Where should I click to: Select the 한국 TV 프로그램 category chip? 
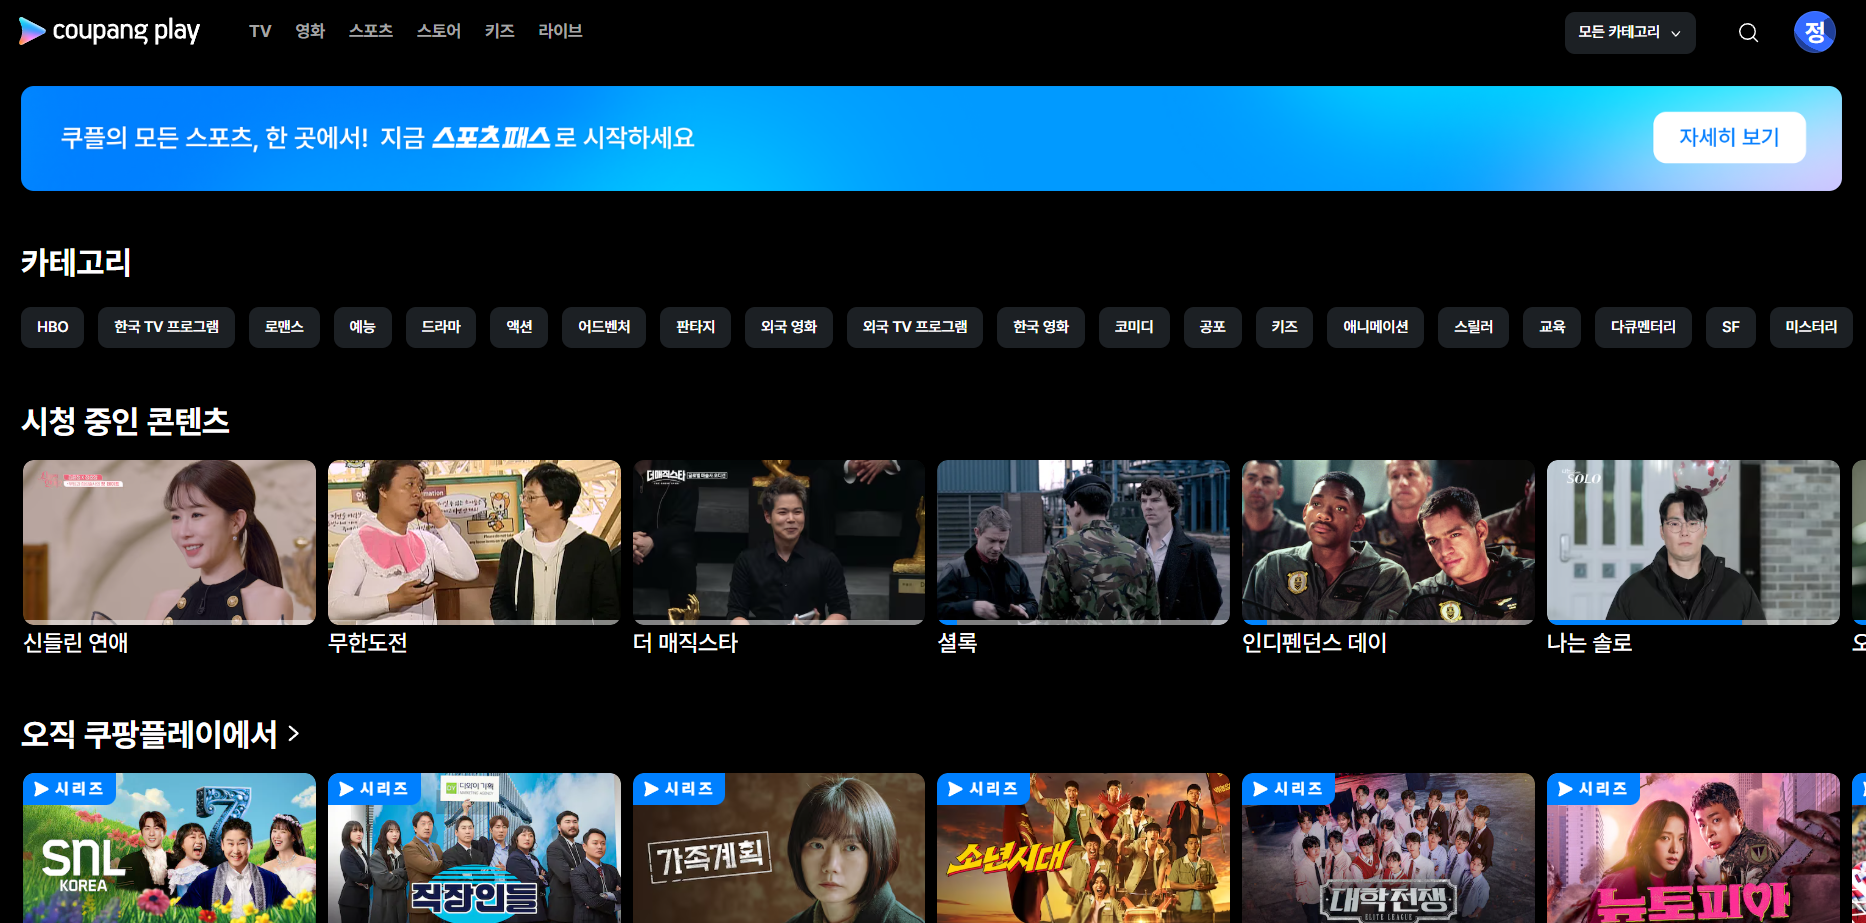166,327
